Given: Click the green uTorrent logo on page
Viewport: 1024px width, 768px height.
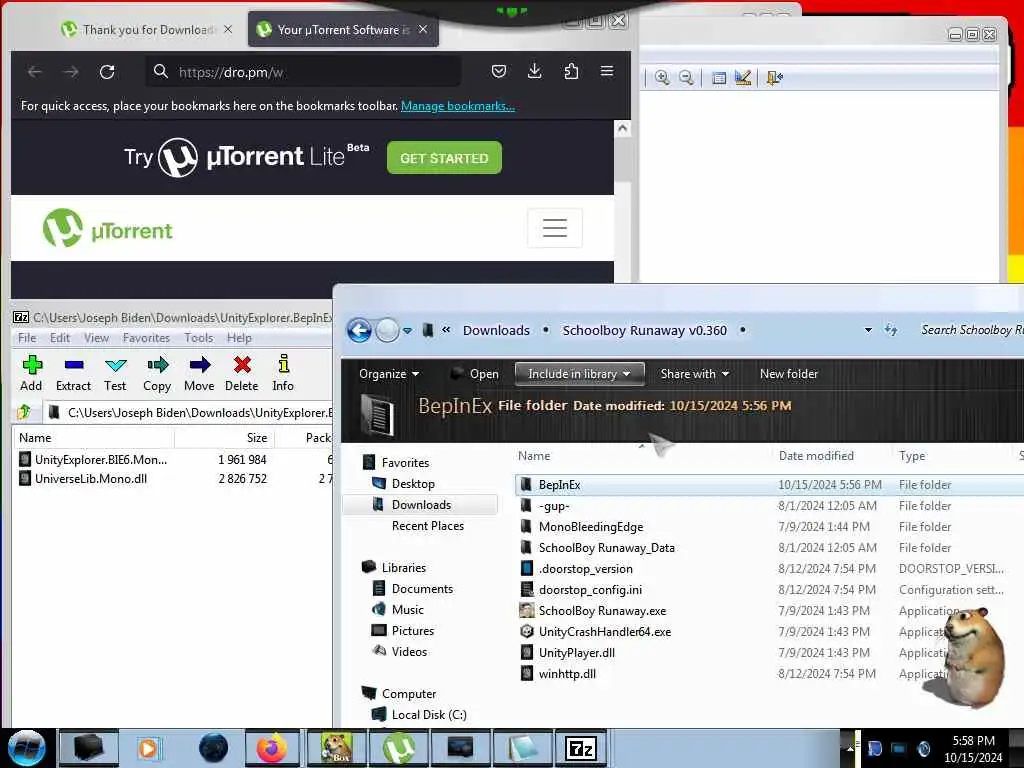Looking at the screenshot, I should 107,229.
